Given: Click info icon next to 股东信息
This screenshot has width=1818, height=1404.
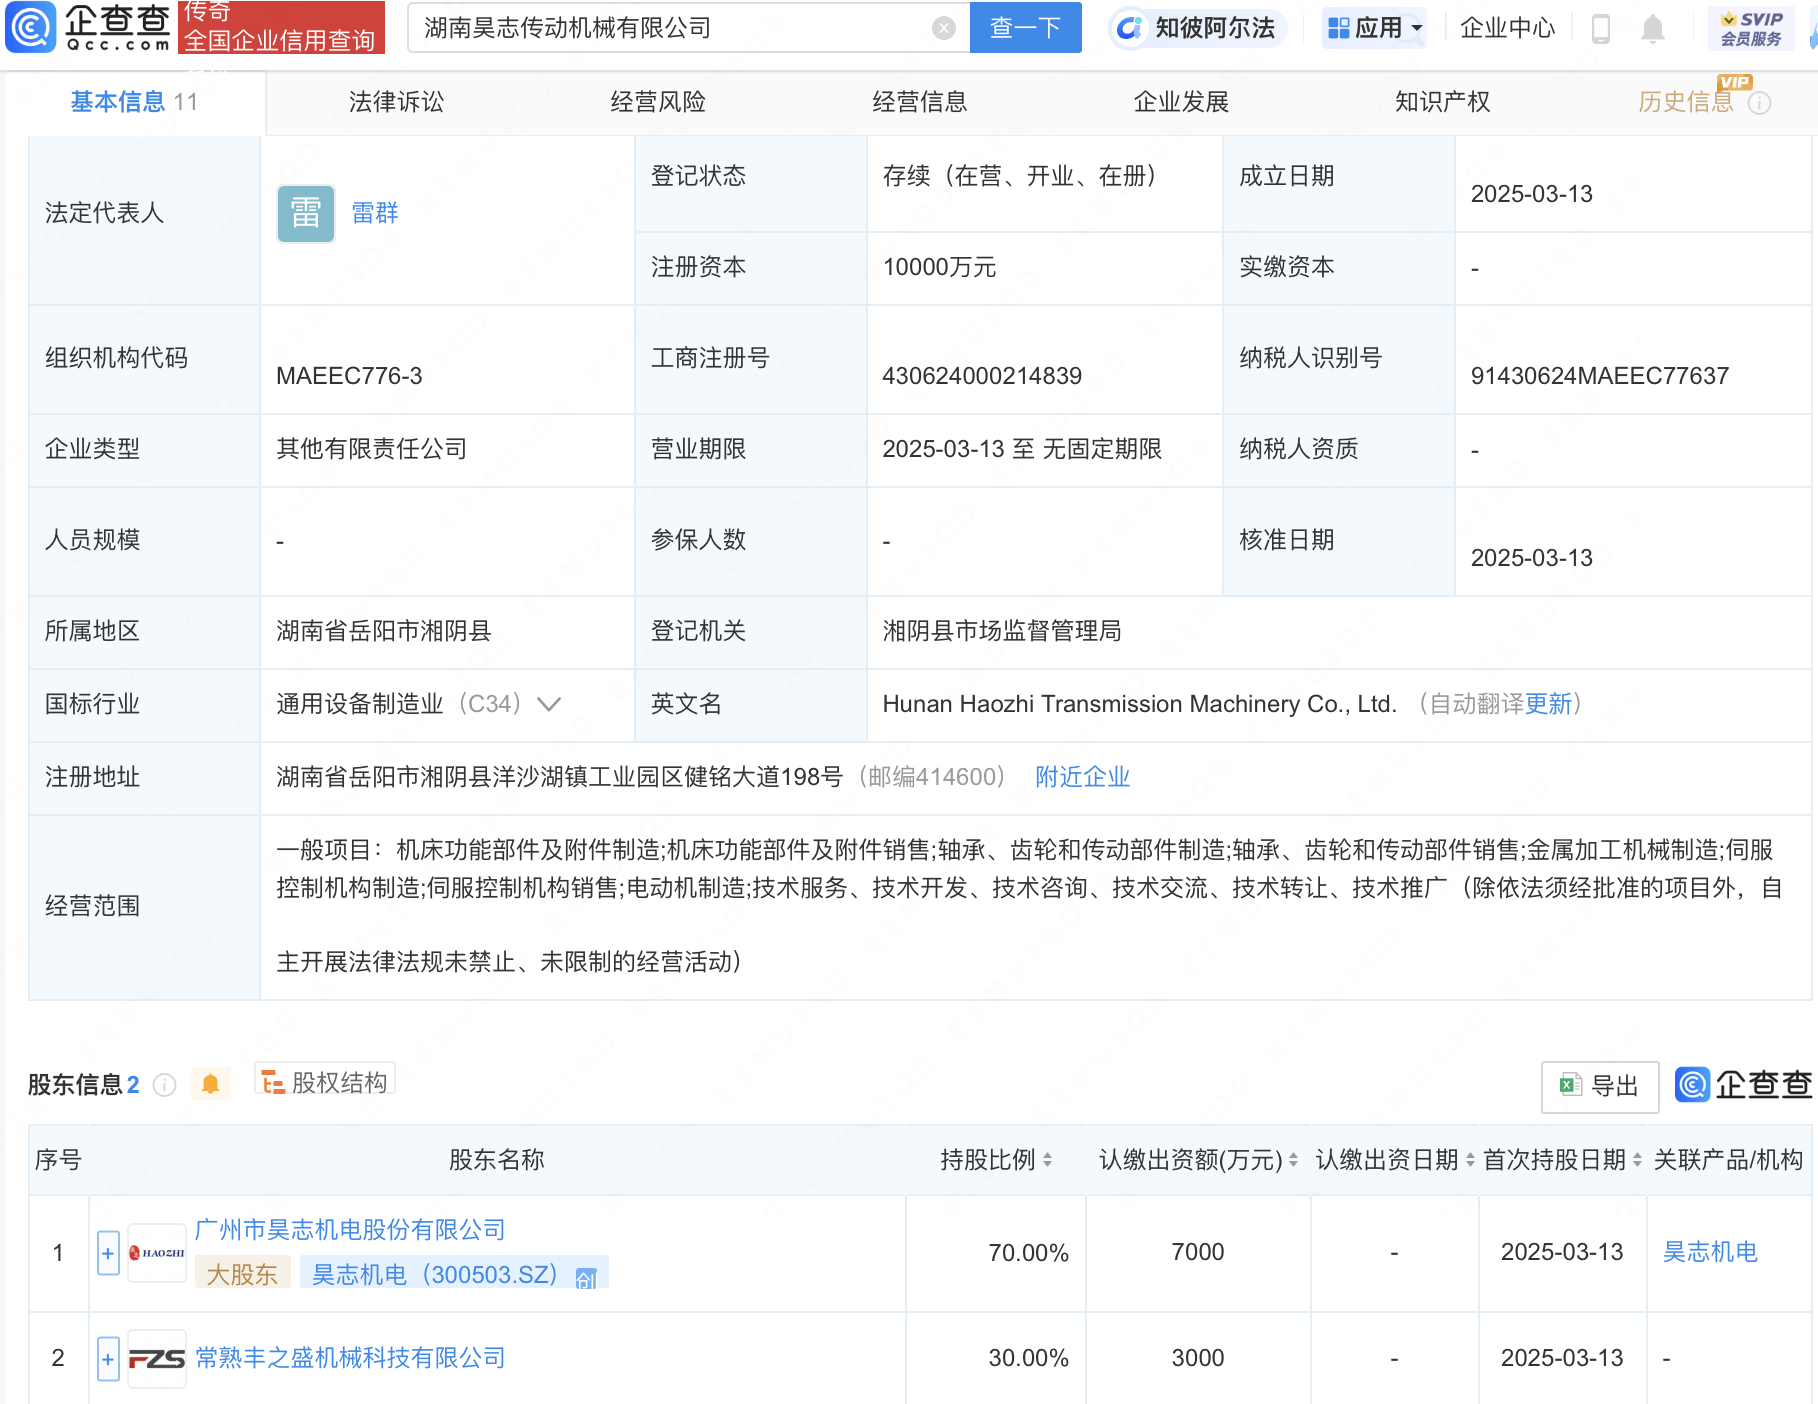Looking at the screenshot, I should (x=165, y=1085).
